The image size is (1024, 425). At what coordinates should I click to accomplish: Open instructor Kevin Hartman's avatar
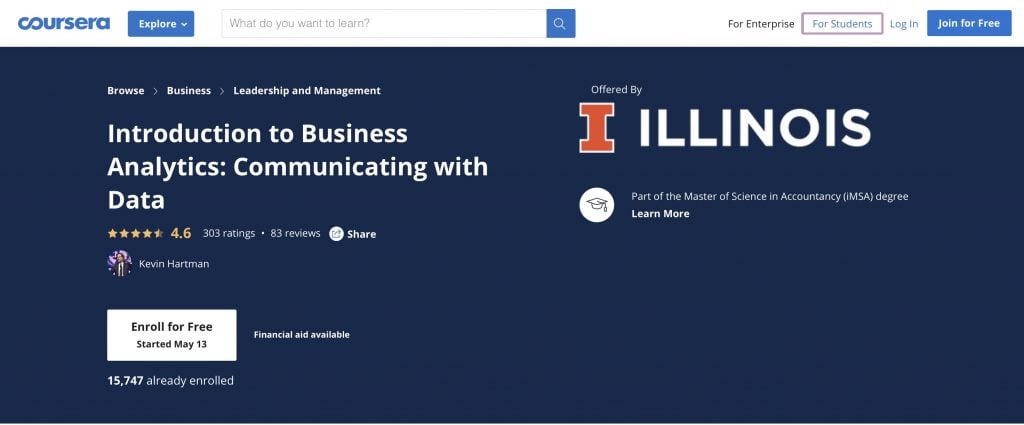tap(120, 264)
